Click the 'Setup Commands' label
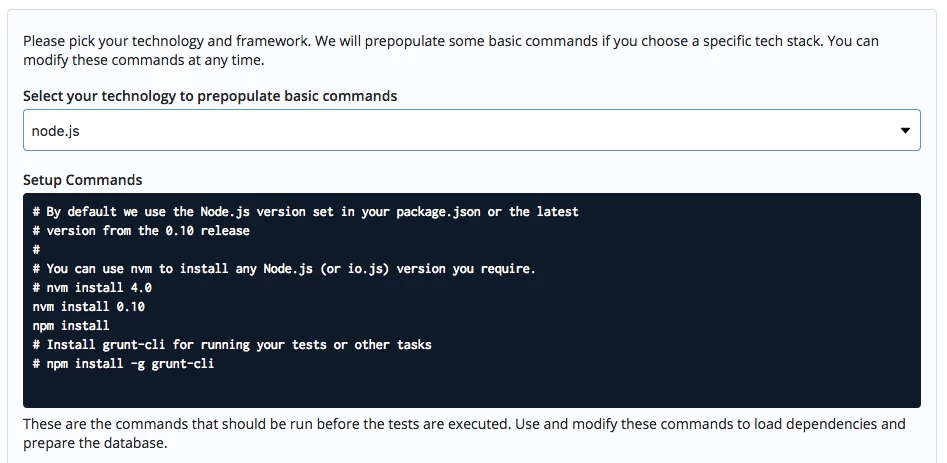The image size is (947, 463). [x=83, y=180]
